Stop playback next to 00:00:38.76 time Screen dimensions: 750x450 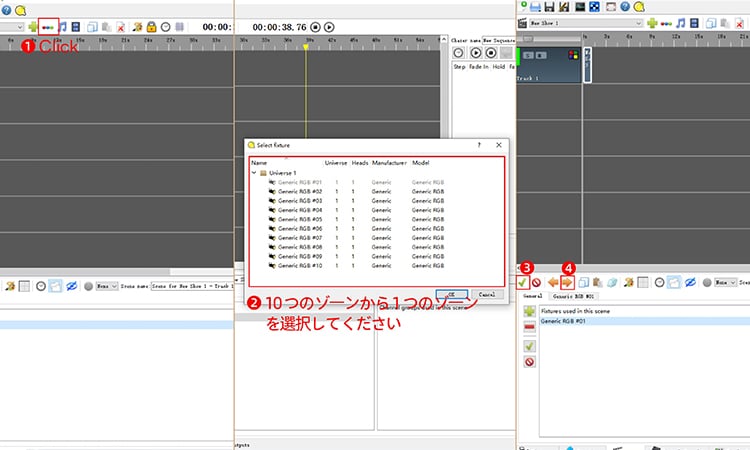click(315, 27)
